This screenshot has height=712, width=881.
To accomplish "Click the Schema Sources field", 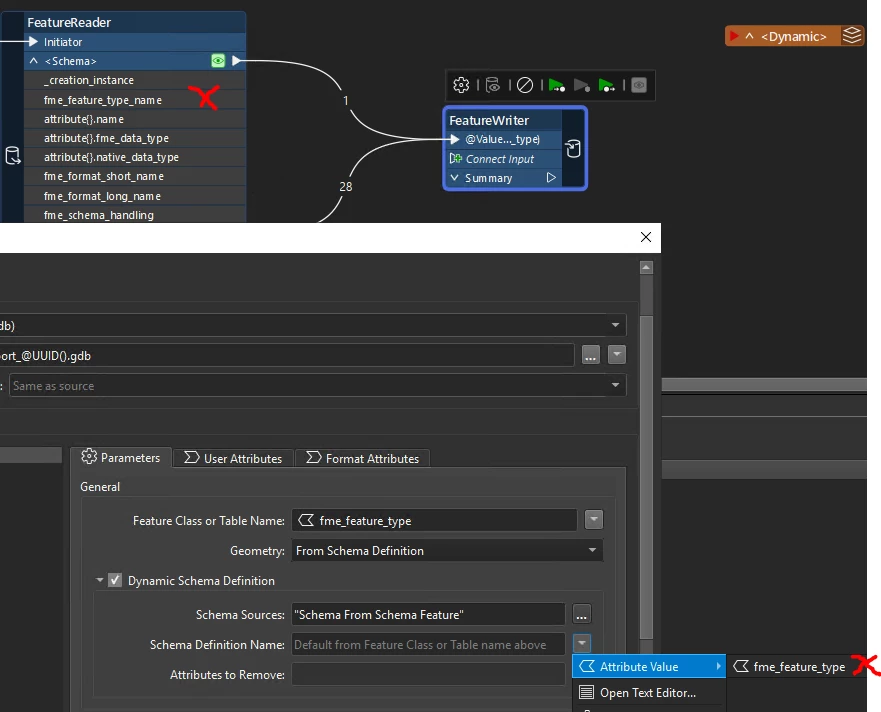I will point(428,614).
